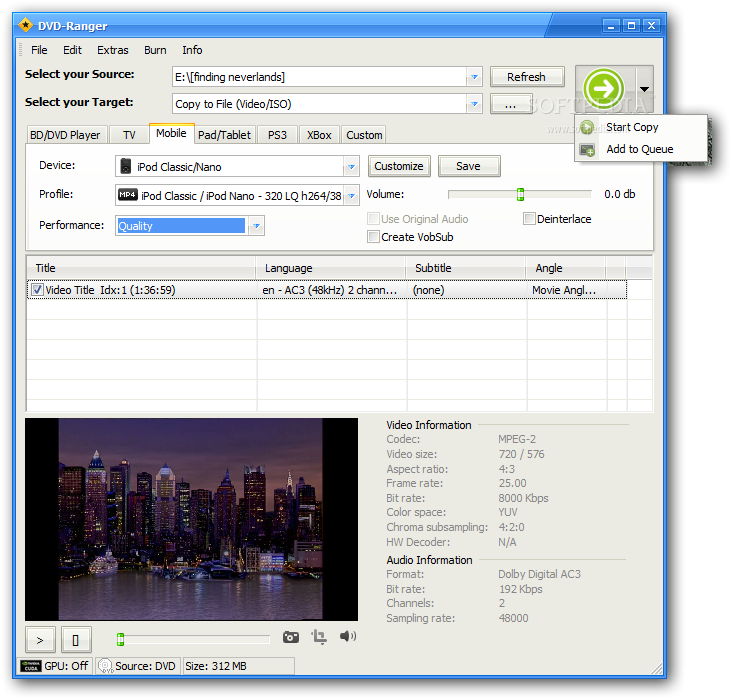Switch to the Custom tab
The height and width of the screenshot is (699, 732).
[364, 135]
